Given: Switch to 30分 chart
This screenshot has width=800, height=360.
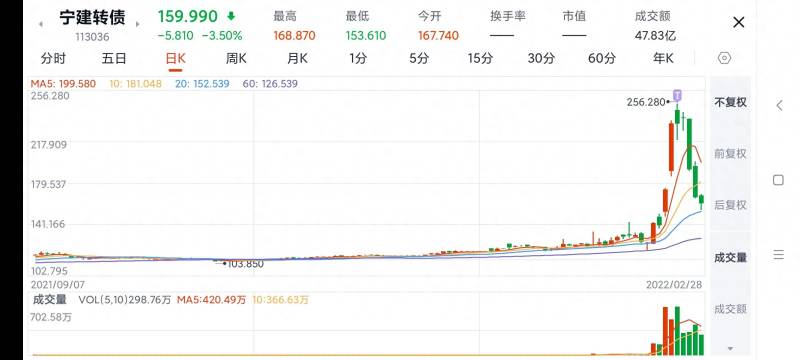Looking at the screenshot, I should coord(541,59).
